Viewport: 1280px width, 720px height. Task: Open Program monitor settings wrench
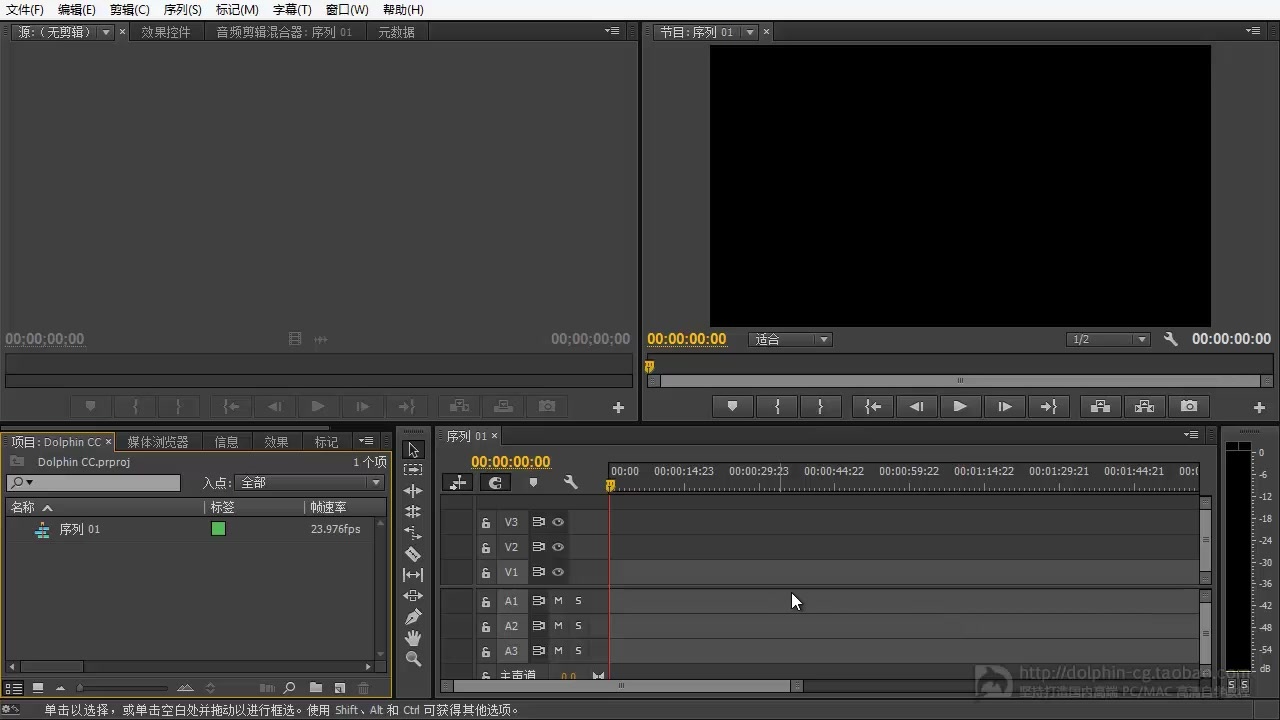click(1170, 339)
